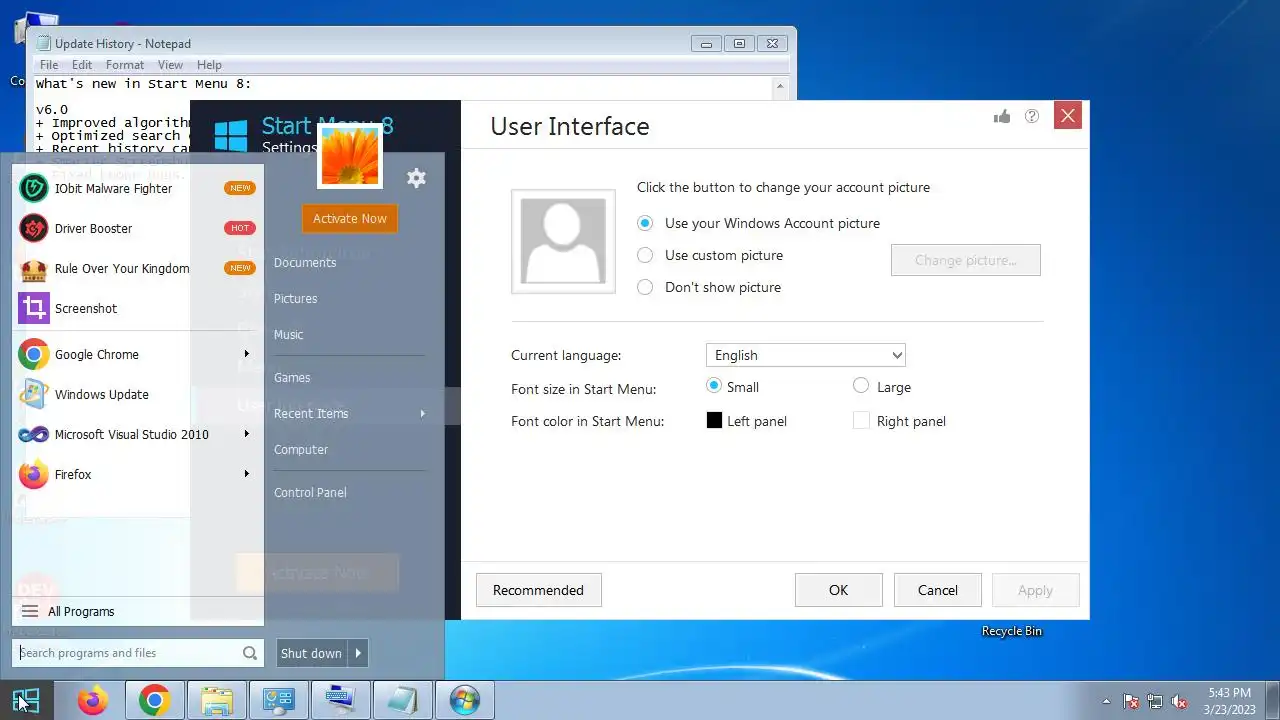Launch Driver Booster from the start list
Image resolution: width=1280 pixels, height=720 pixels.
[x=138, y=228]
